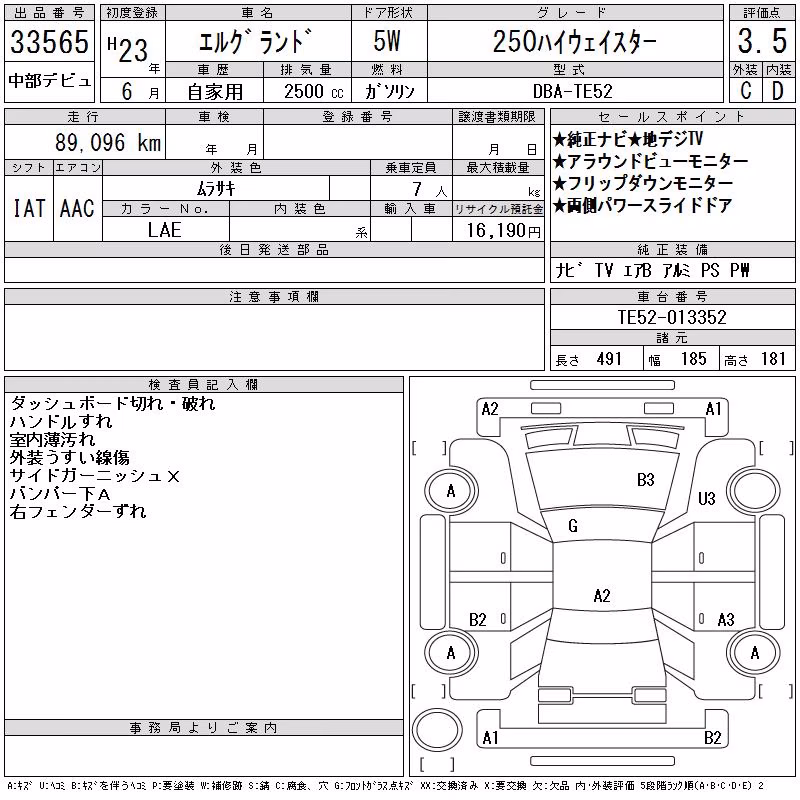Viewport: 800px width, 800px height.
Task: Select exterior color ムラサキ
Action: click(216, 189)
